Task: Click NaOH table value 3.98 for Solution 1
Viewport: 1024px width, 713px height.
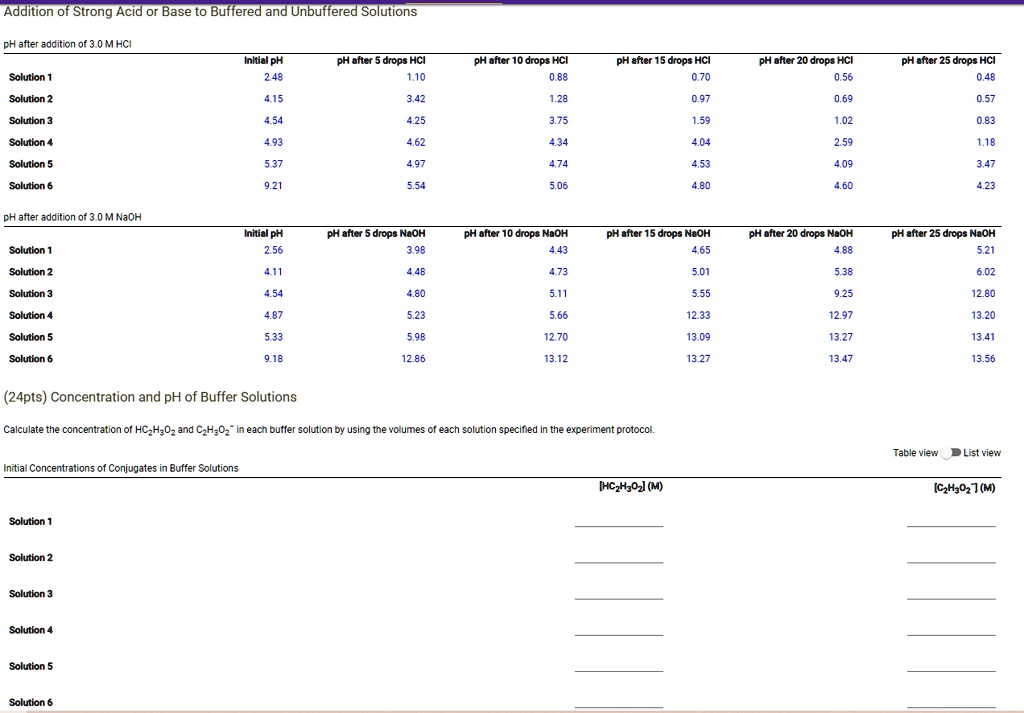Action: point(415,250)
